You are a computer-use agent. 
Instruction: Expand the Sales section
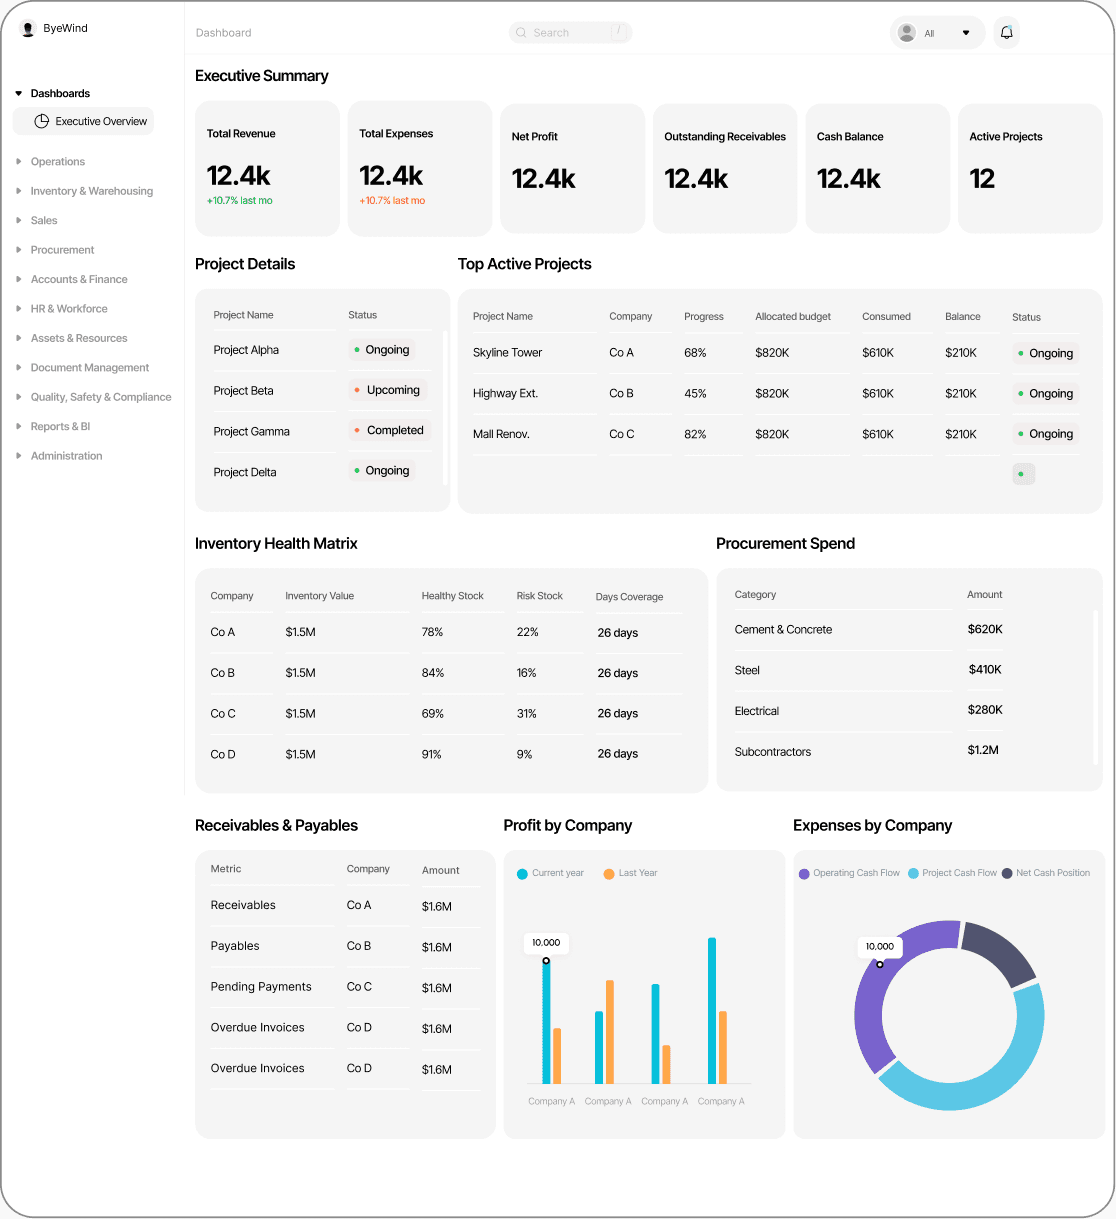click(19, 220)
